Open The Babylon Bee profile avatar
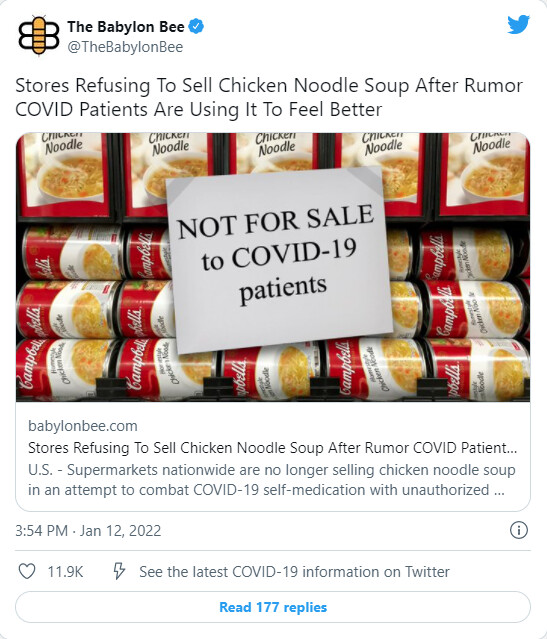Screen dimensions: 547x639 pyautogui.click(x=39, y=35)
